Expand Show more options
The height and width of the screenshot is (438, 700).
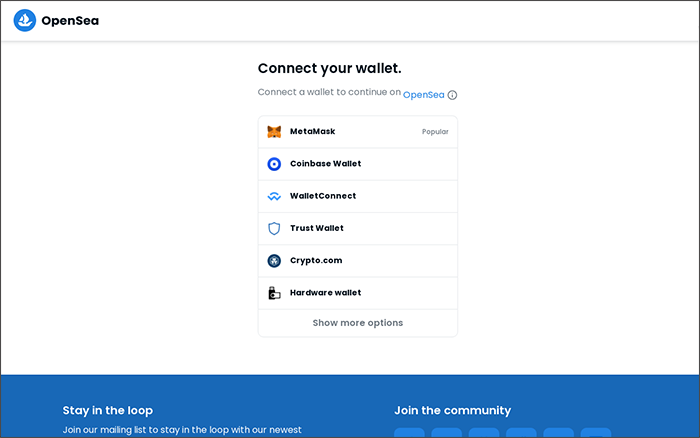(x=357, y=323)
